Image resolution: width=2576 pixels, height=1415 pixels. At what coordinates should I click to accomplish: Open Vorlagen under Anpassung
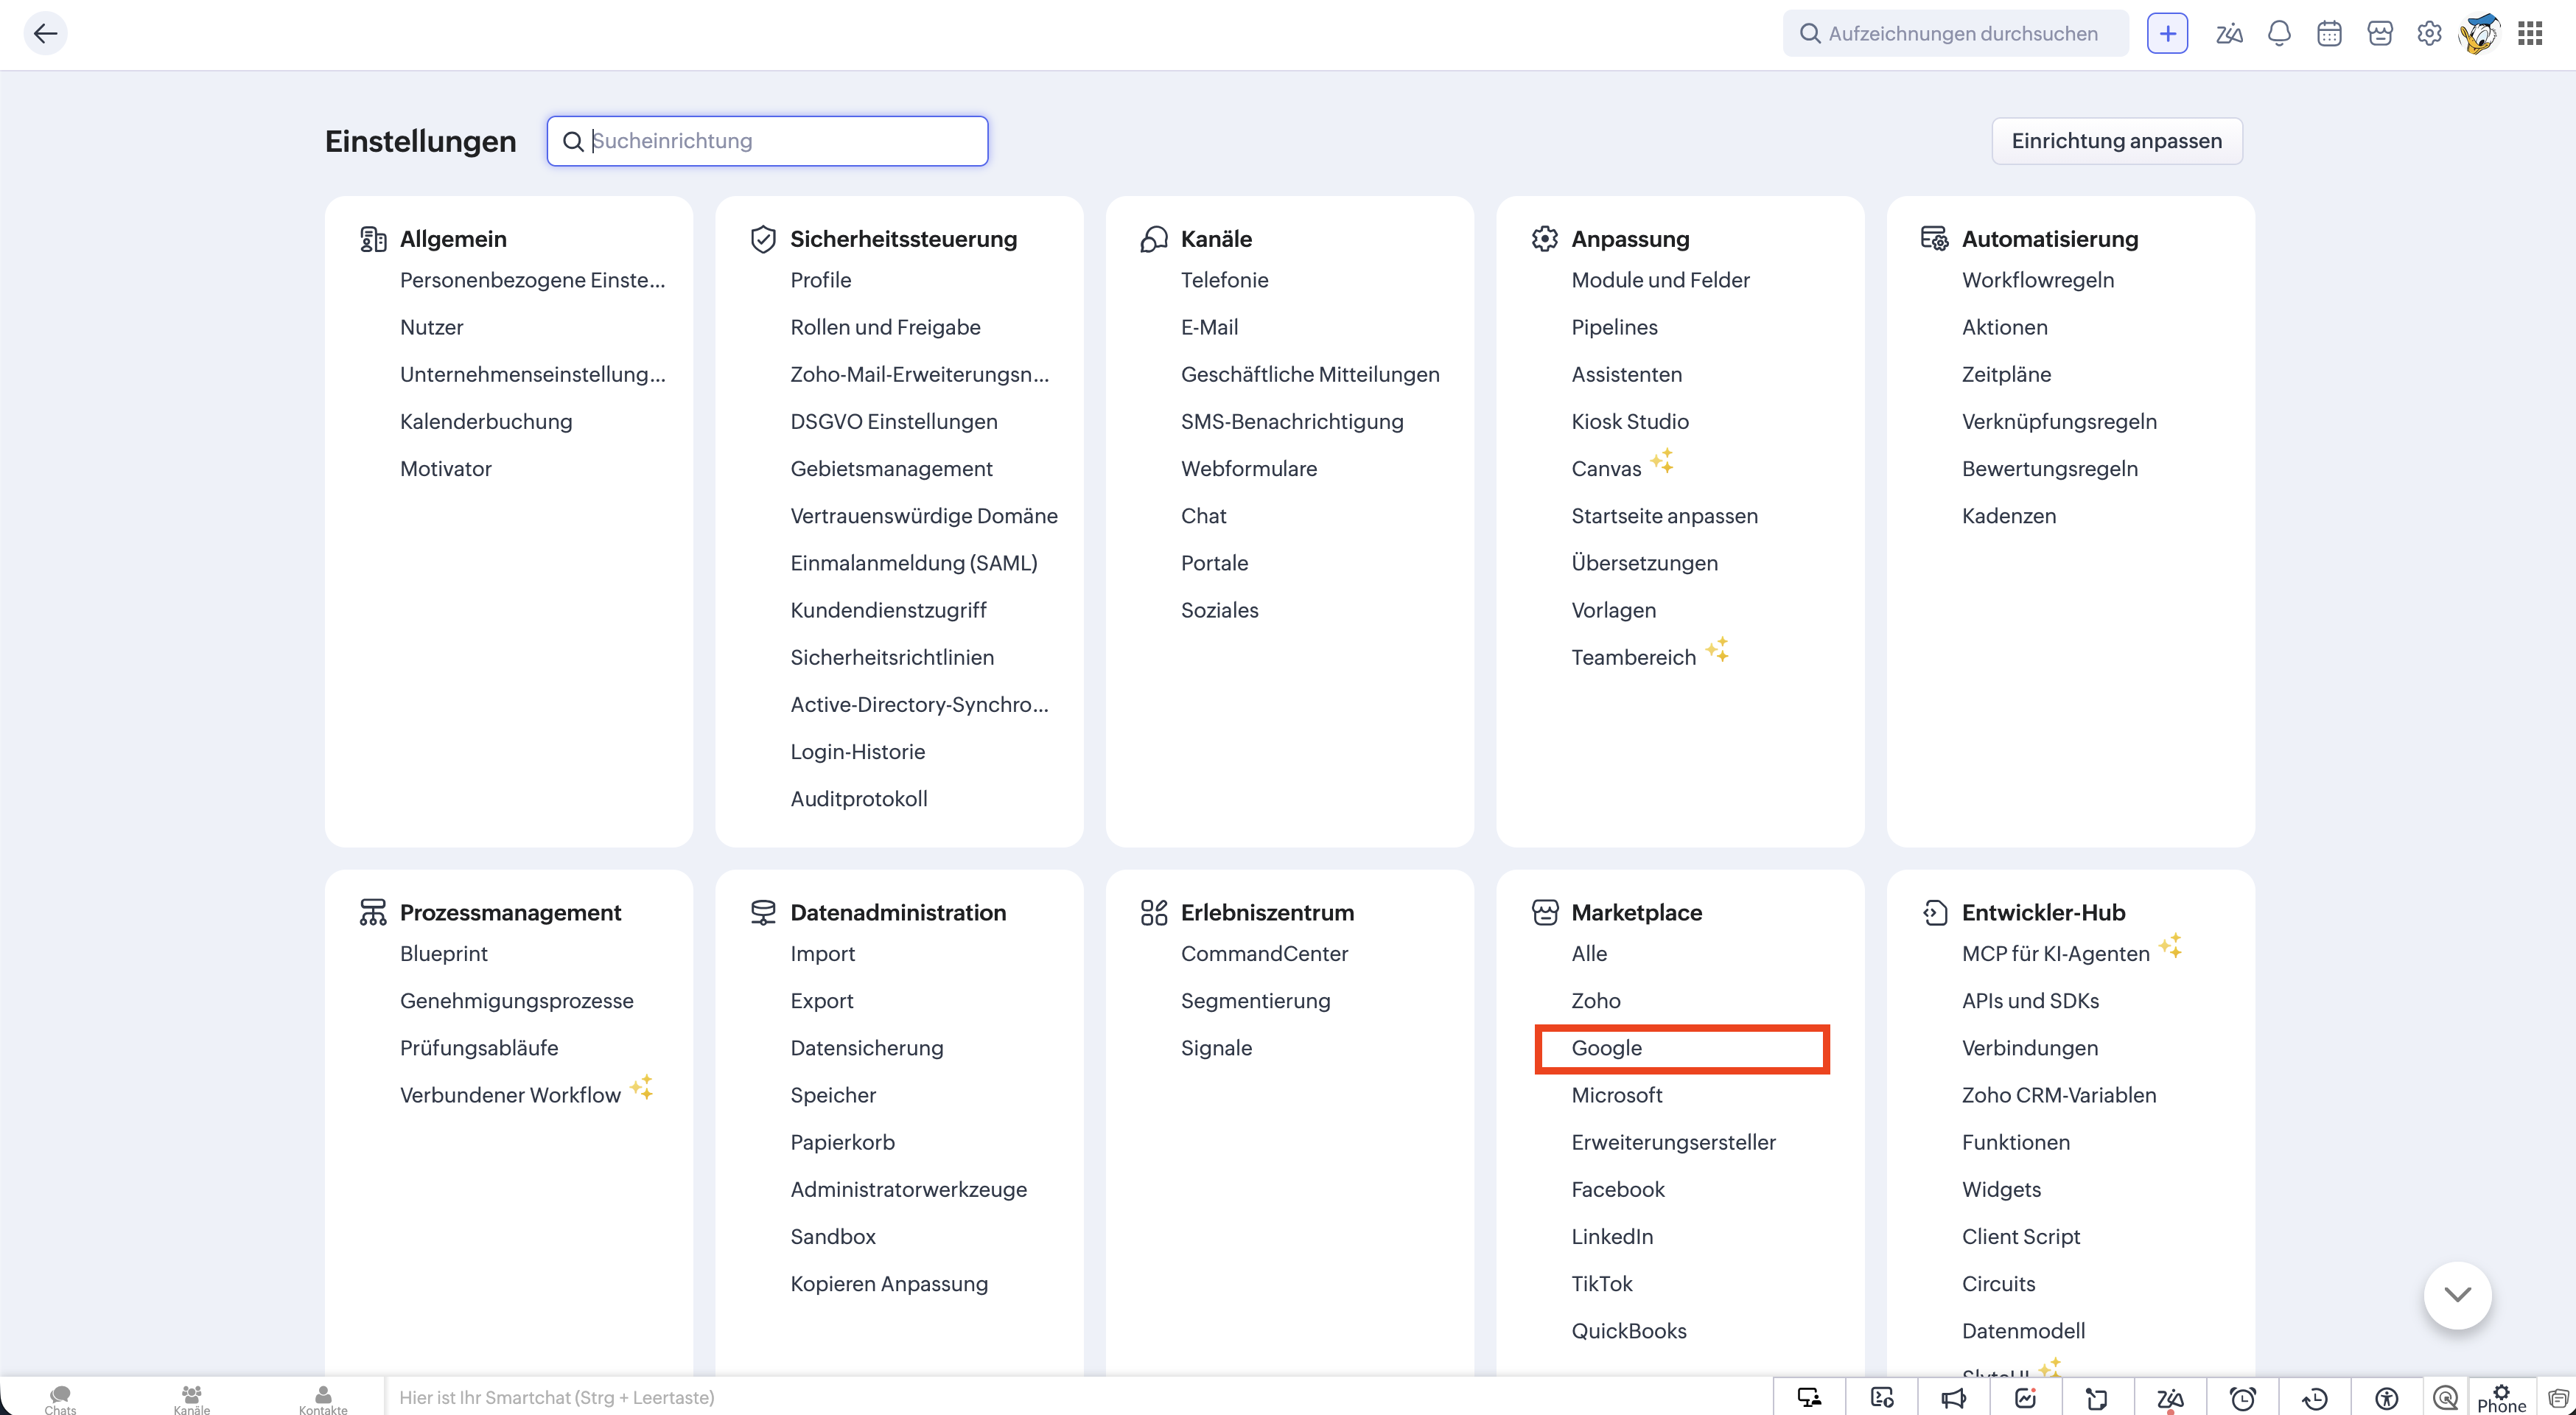click(x=1613, y=610)
